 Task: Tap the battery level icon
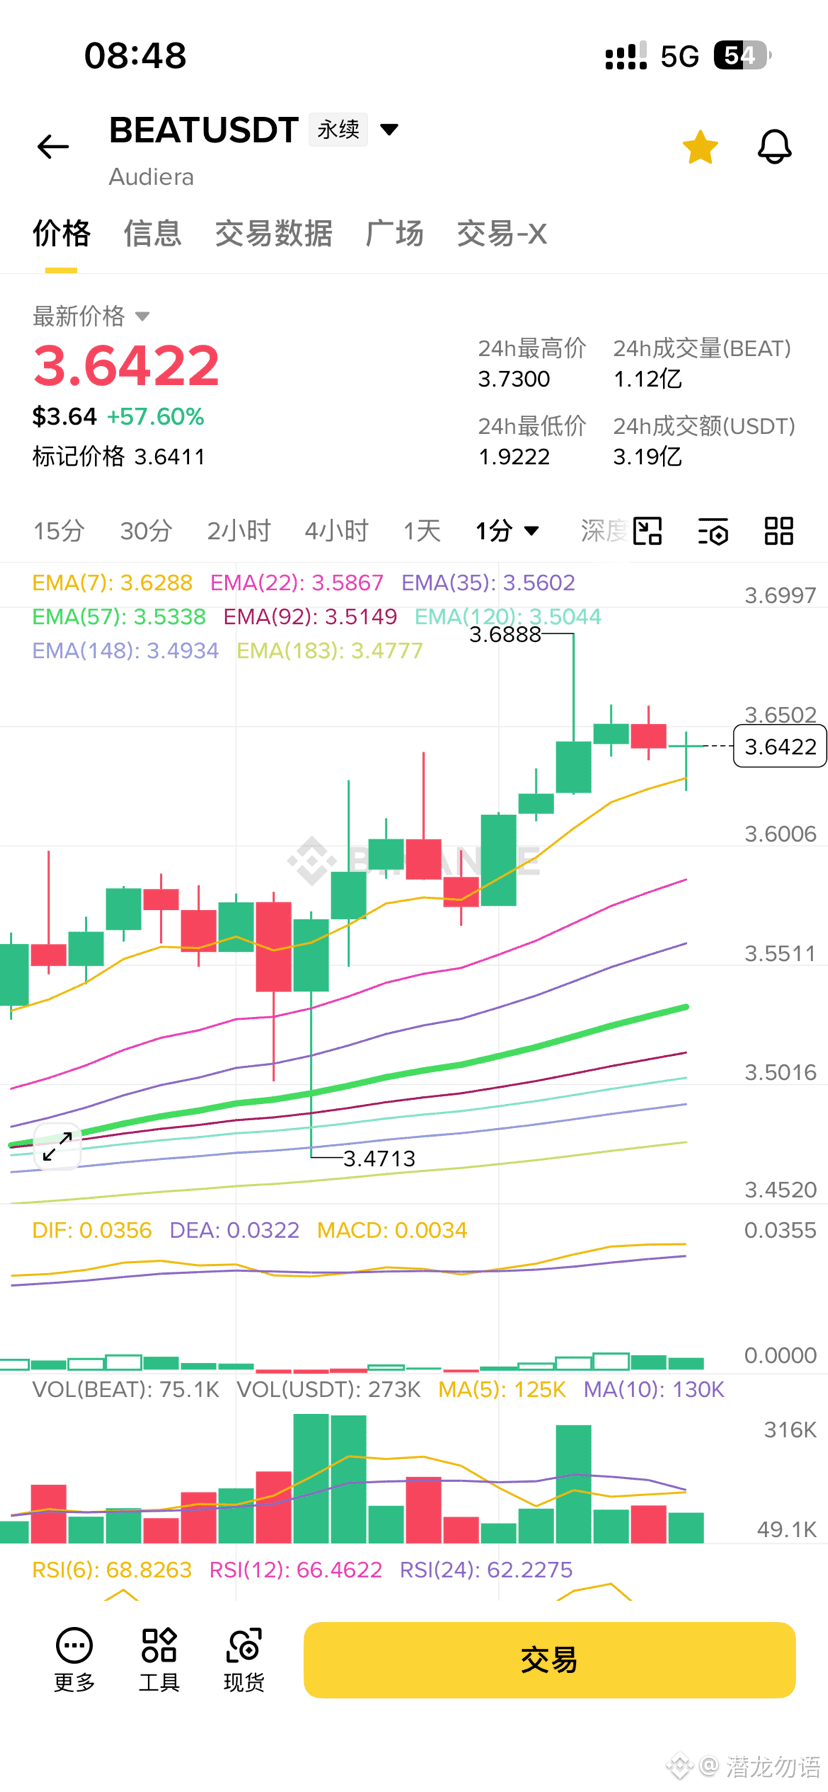click(x=741, y=55)
